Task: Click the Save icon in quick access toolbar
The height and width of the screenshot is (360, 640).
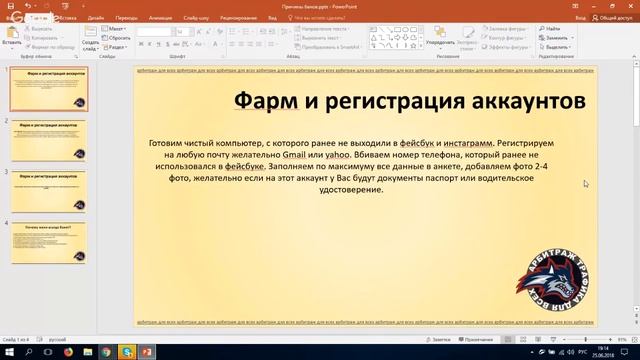Action: (11, 6)
